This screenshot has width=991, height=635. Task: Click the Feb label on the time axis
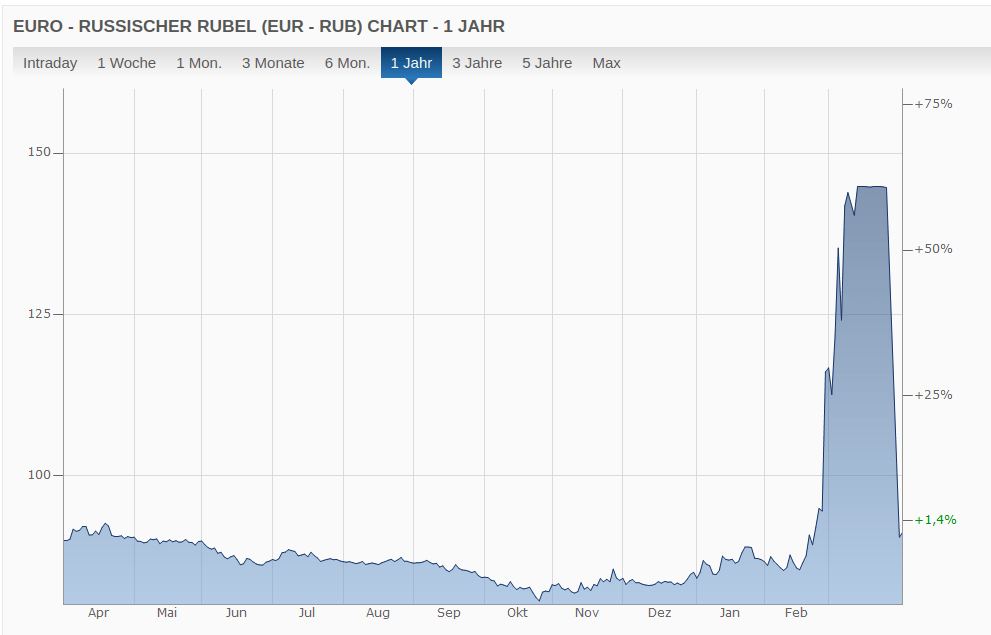796,613
